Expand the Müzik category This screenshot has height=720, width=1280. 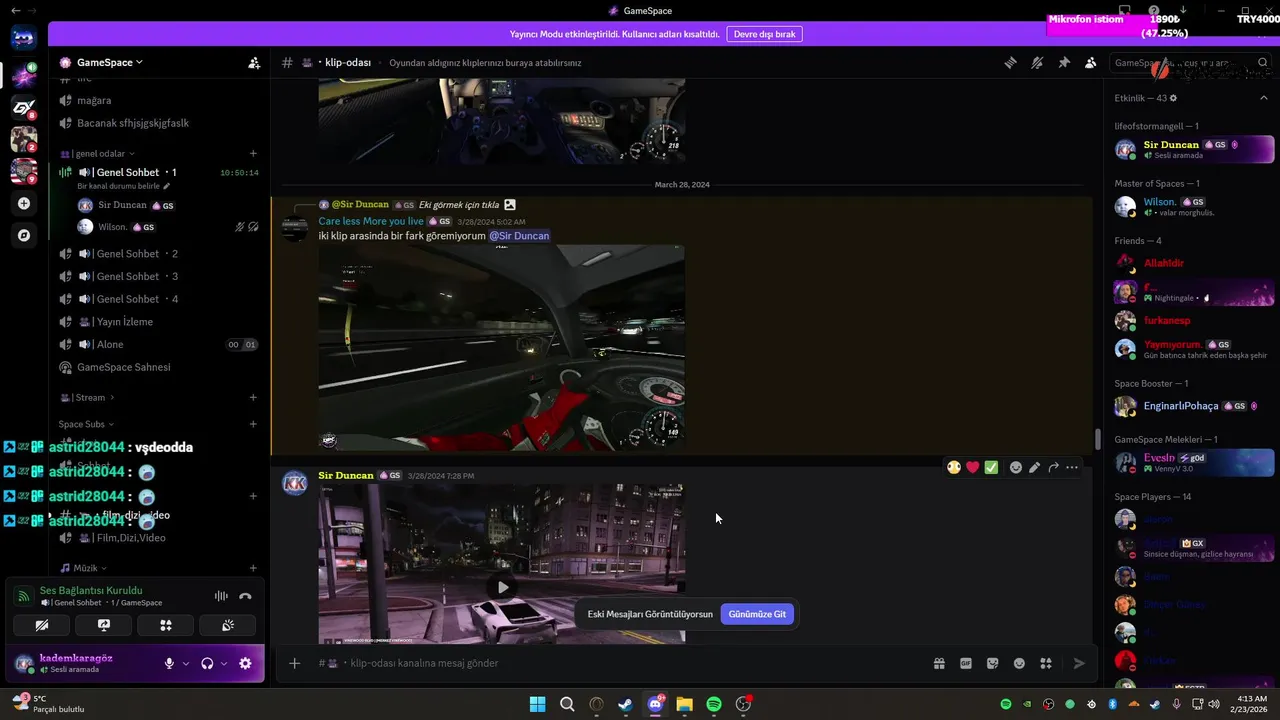click(84, 568)
